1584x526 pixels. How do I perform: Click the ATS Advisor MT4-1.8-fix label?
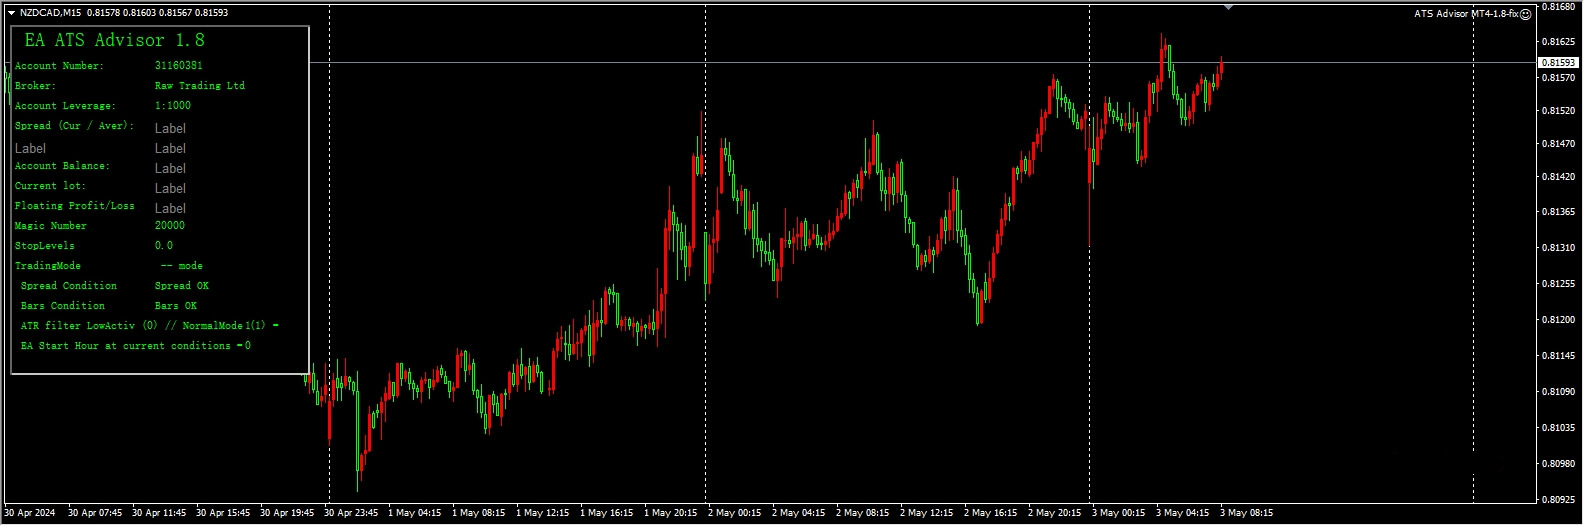click(1466, 14)
